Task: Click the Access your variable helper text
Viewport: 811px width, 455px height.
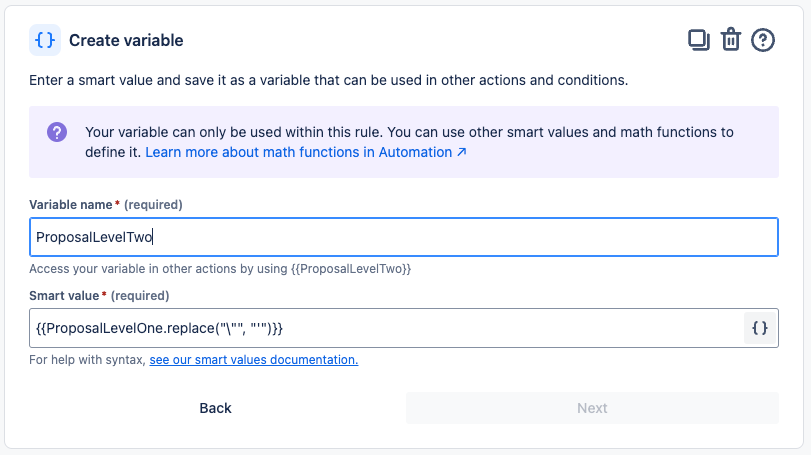Action: pos(220,269)
